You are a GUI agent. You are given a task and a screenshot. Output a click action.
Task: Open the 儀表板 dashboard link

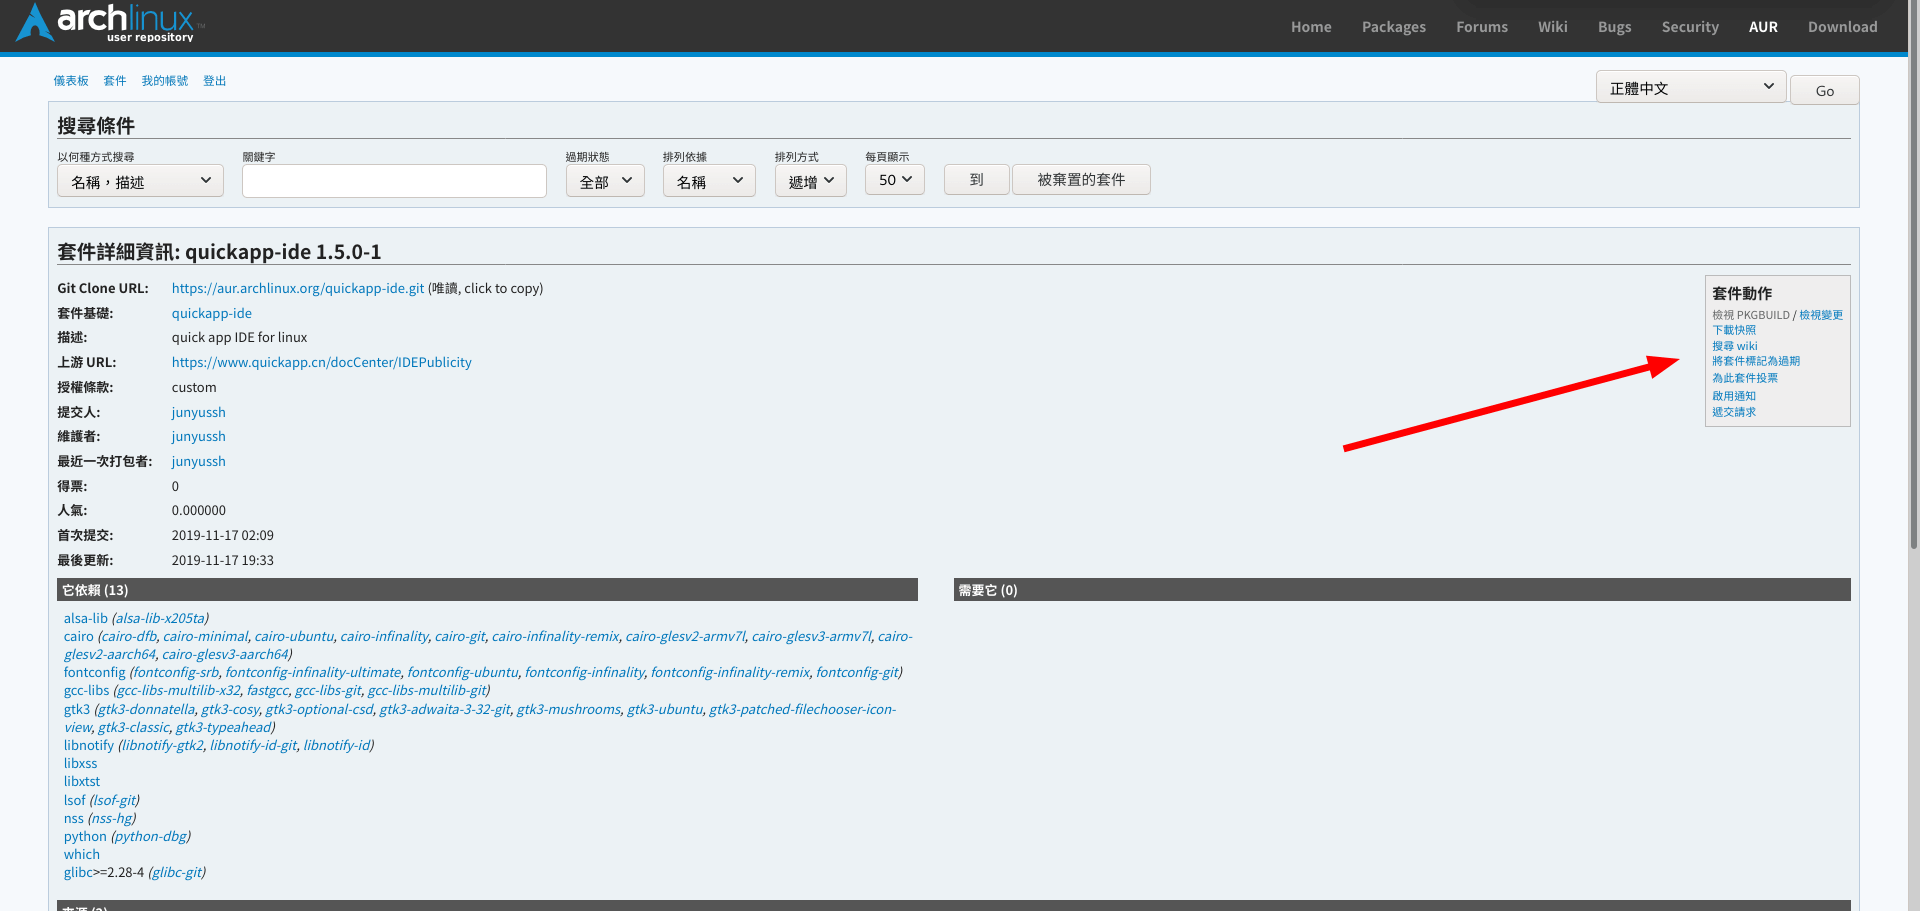pos(71,81)
